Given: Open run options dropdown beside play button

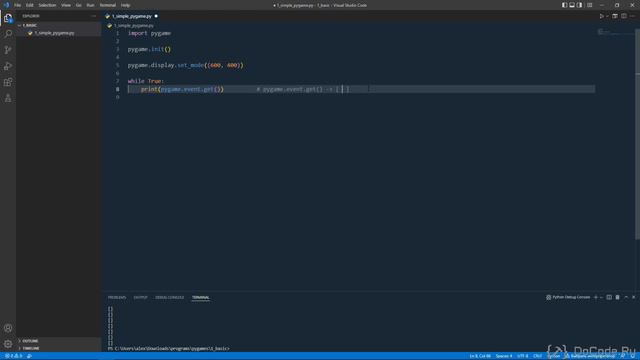Looking at the screenshot, I should 607,16.
